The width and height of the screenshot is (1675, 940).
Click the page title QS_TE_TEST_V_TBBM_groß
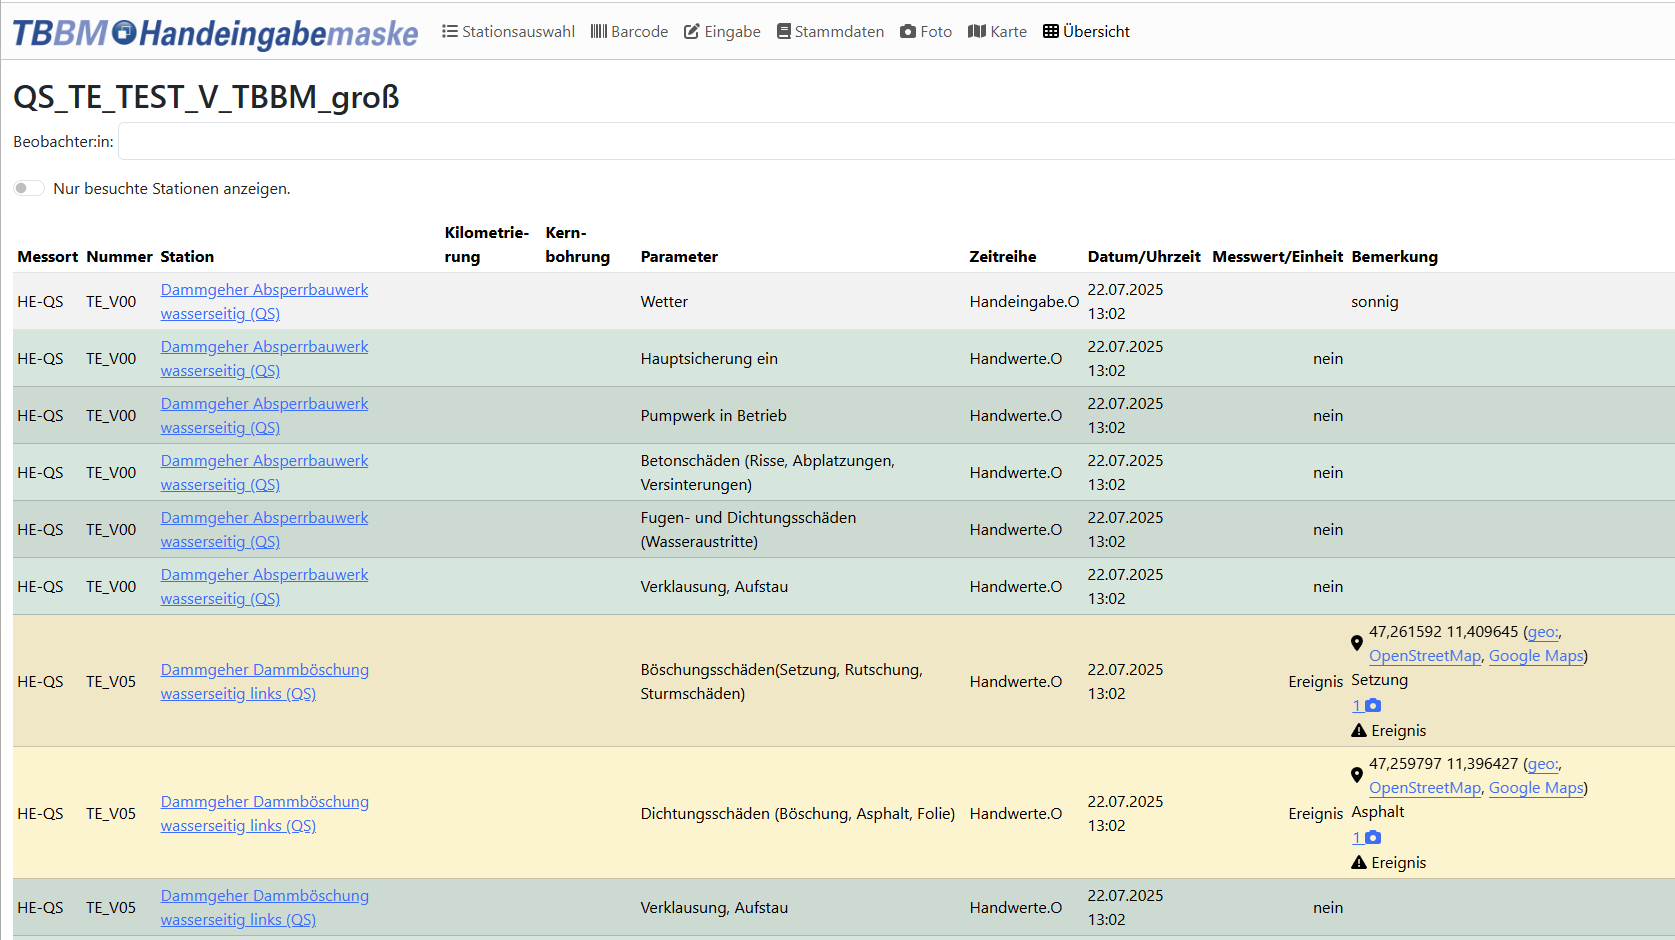click(x=206, y=97)
